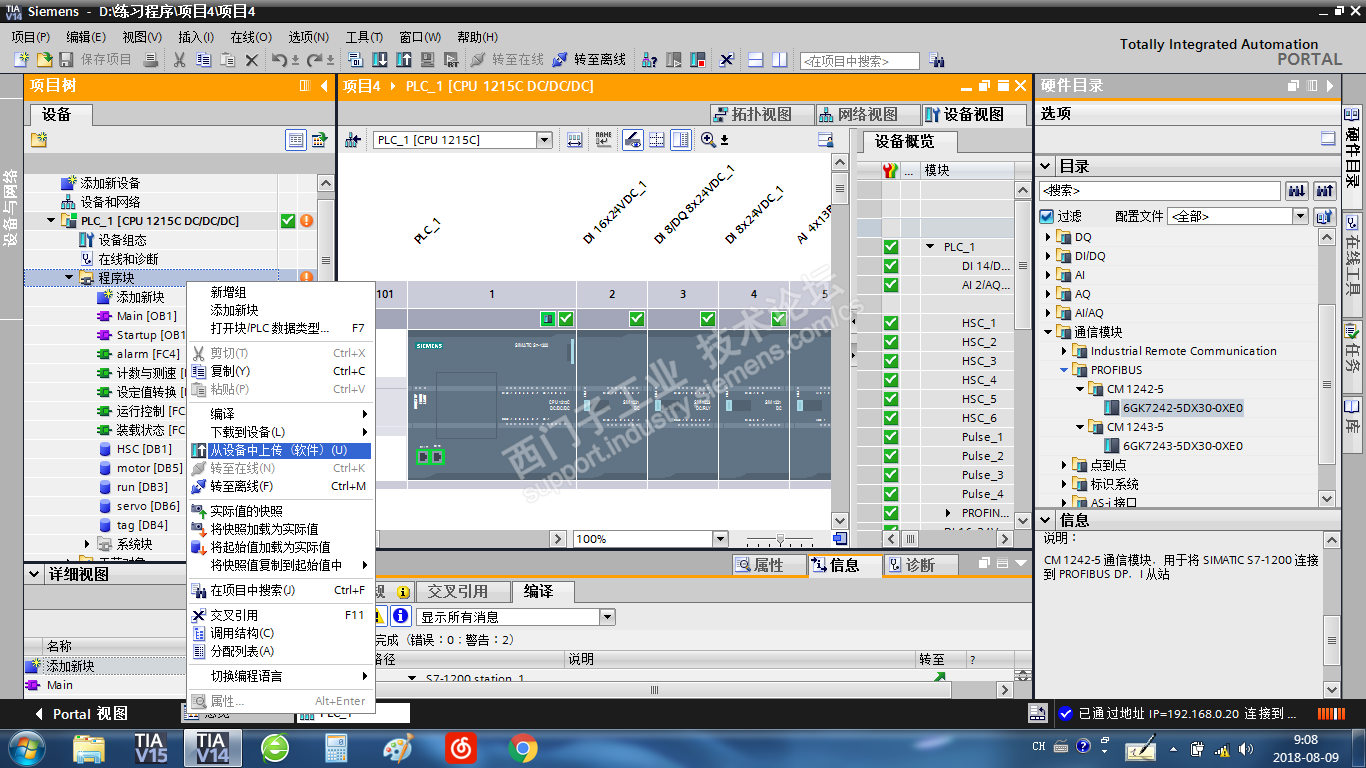Viewport: 1366px width, 768px height.
Task: Expand the DI/DQ catalog folder
Action: point(1049,256)
